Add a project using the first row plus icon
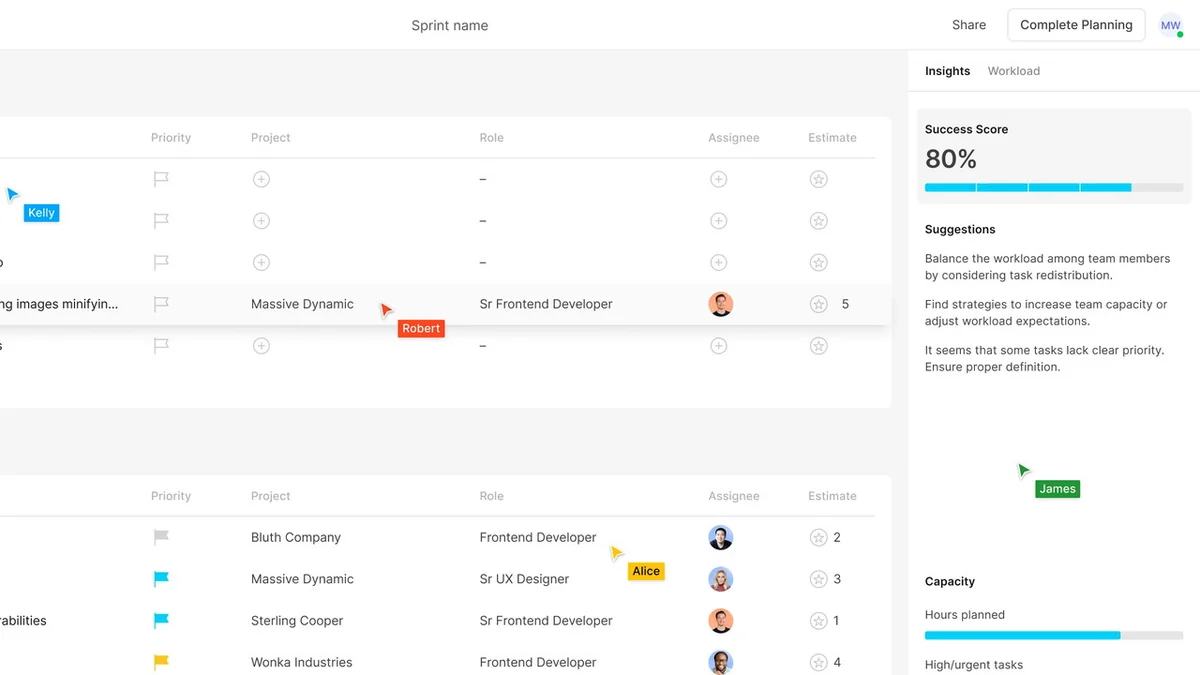 click(x=261, y=179)
